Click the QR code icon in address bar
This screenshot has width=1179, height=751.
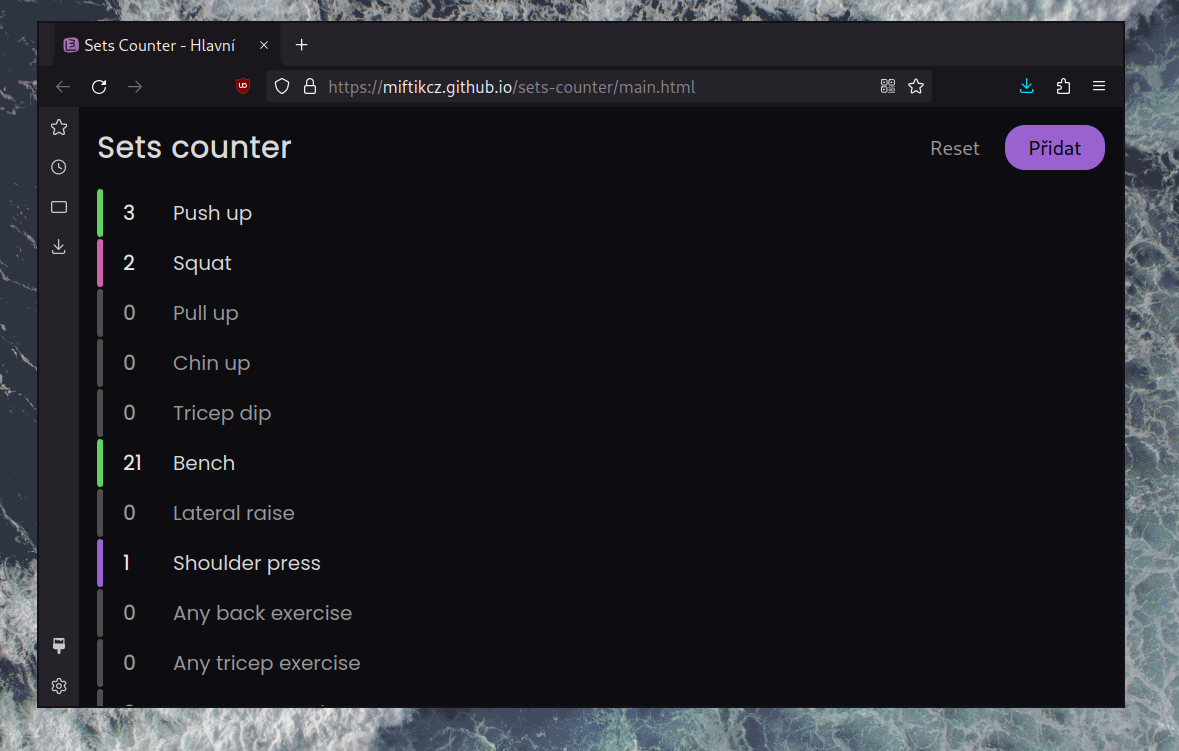coord(887,87)
